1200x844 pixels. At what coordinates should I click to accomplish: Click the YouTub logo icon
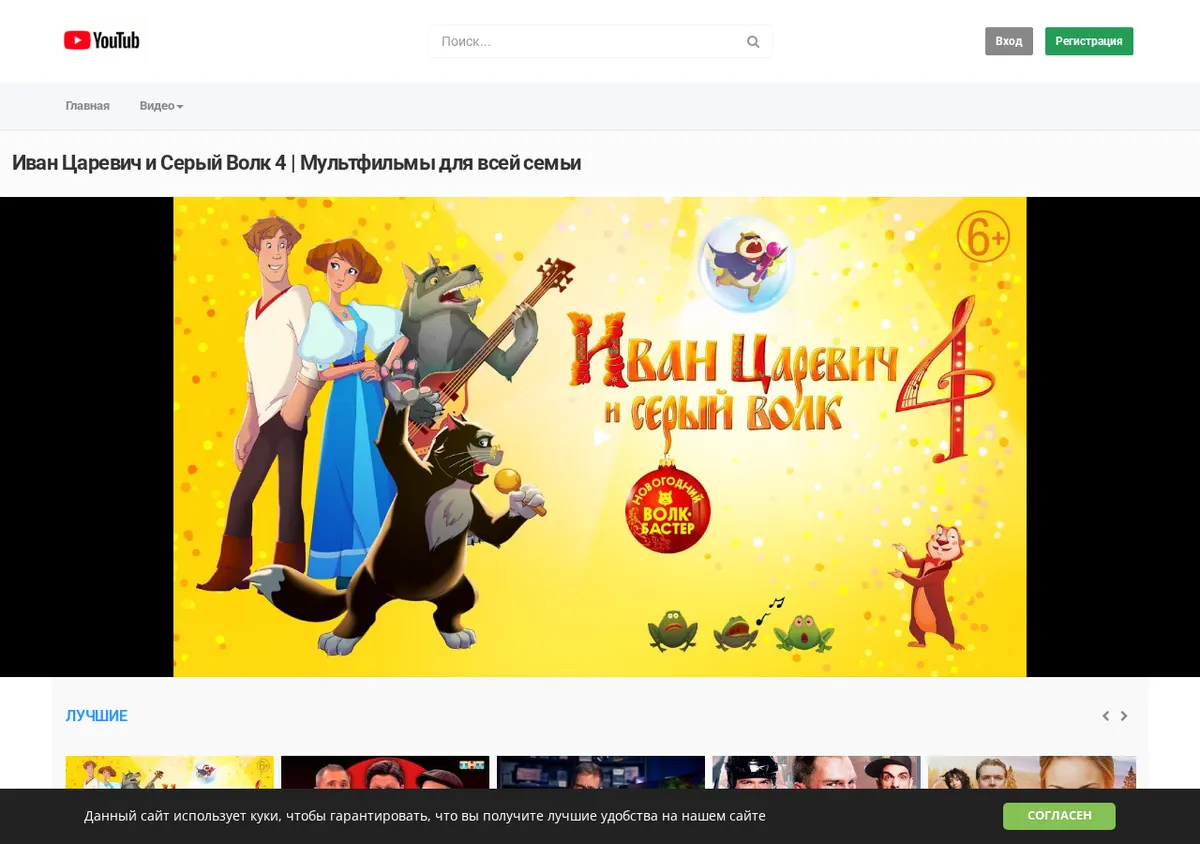pos(101,40)
